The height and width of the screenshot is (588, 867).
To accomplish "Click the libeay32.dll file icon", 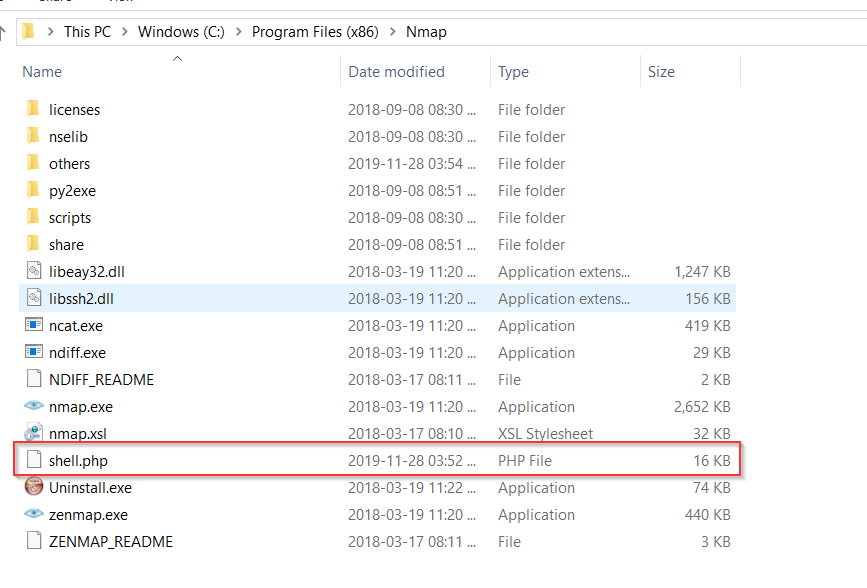I will (32, 272).
